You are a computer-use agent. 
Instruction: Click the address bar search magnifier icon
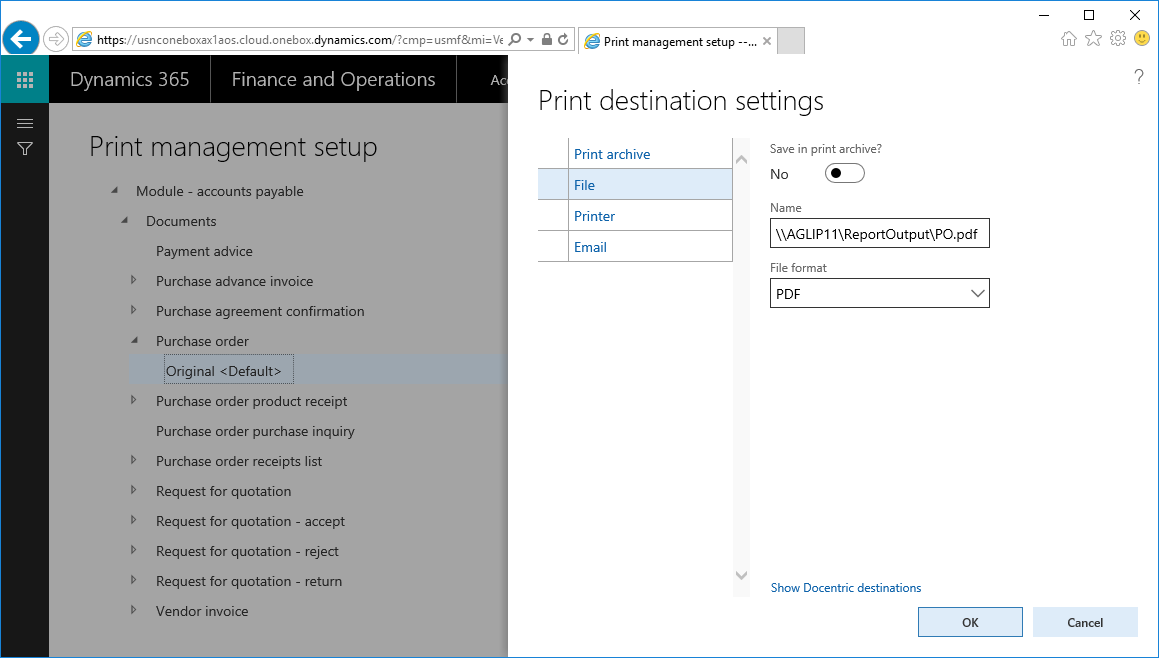point(515,39)
